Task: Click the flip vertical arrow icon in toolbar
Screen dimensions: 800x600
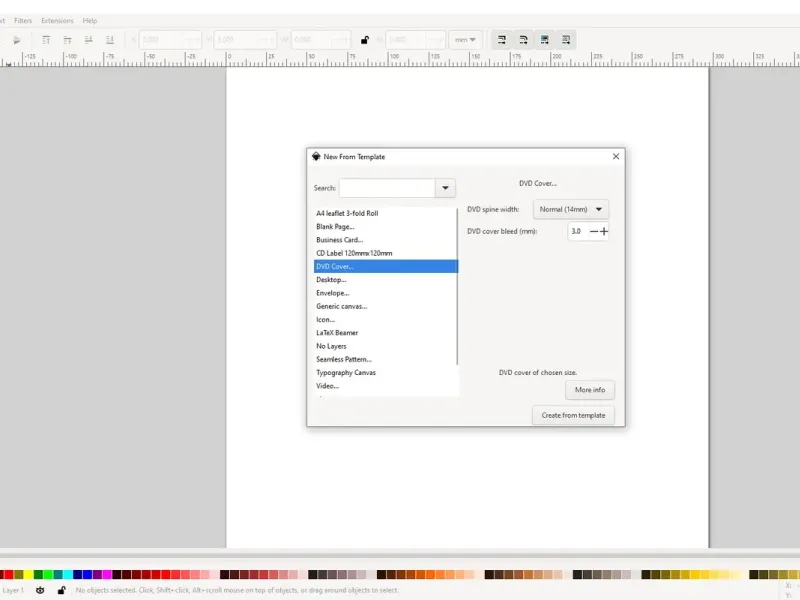Action: pyautogui.click(x=16, y=40)
